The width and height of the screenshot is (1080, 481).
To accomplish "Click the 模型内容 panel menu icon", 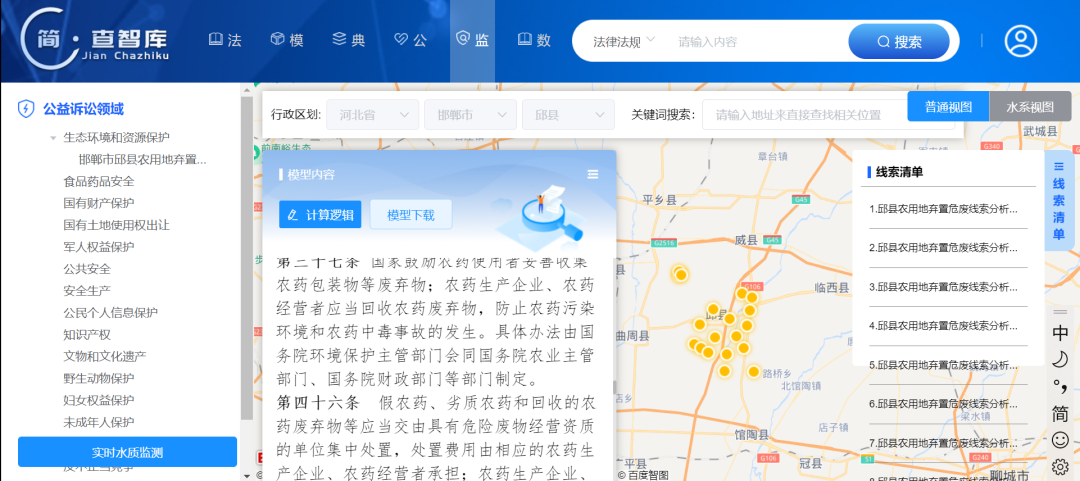I will 593,174.
